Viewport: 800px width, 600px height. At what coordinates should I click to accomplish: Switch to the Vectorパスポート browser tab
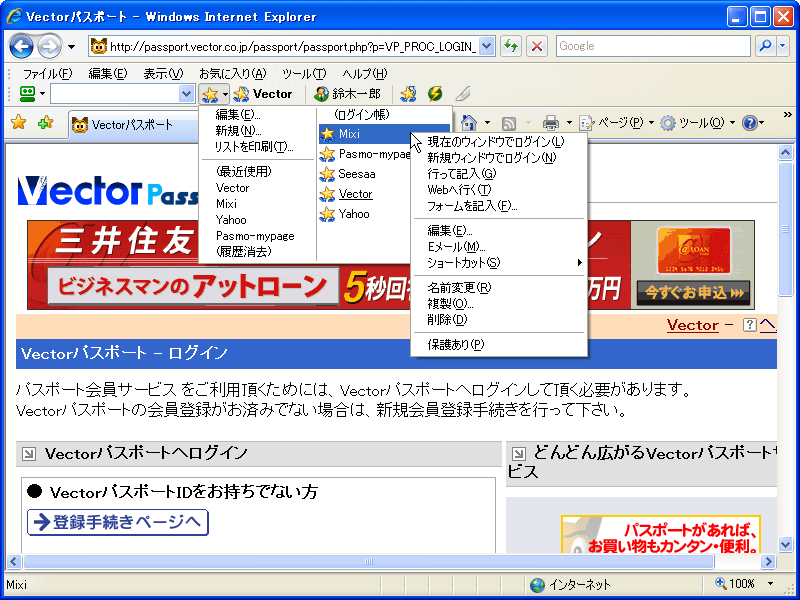click(133, 124)
